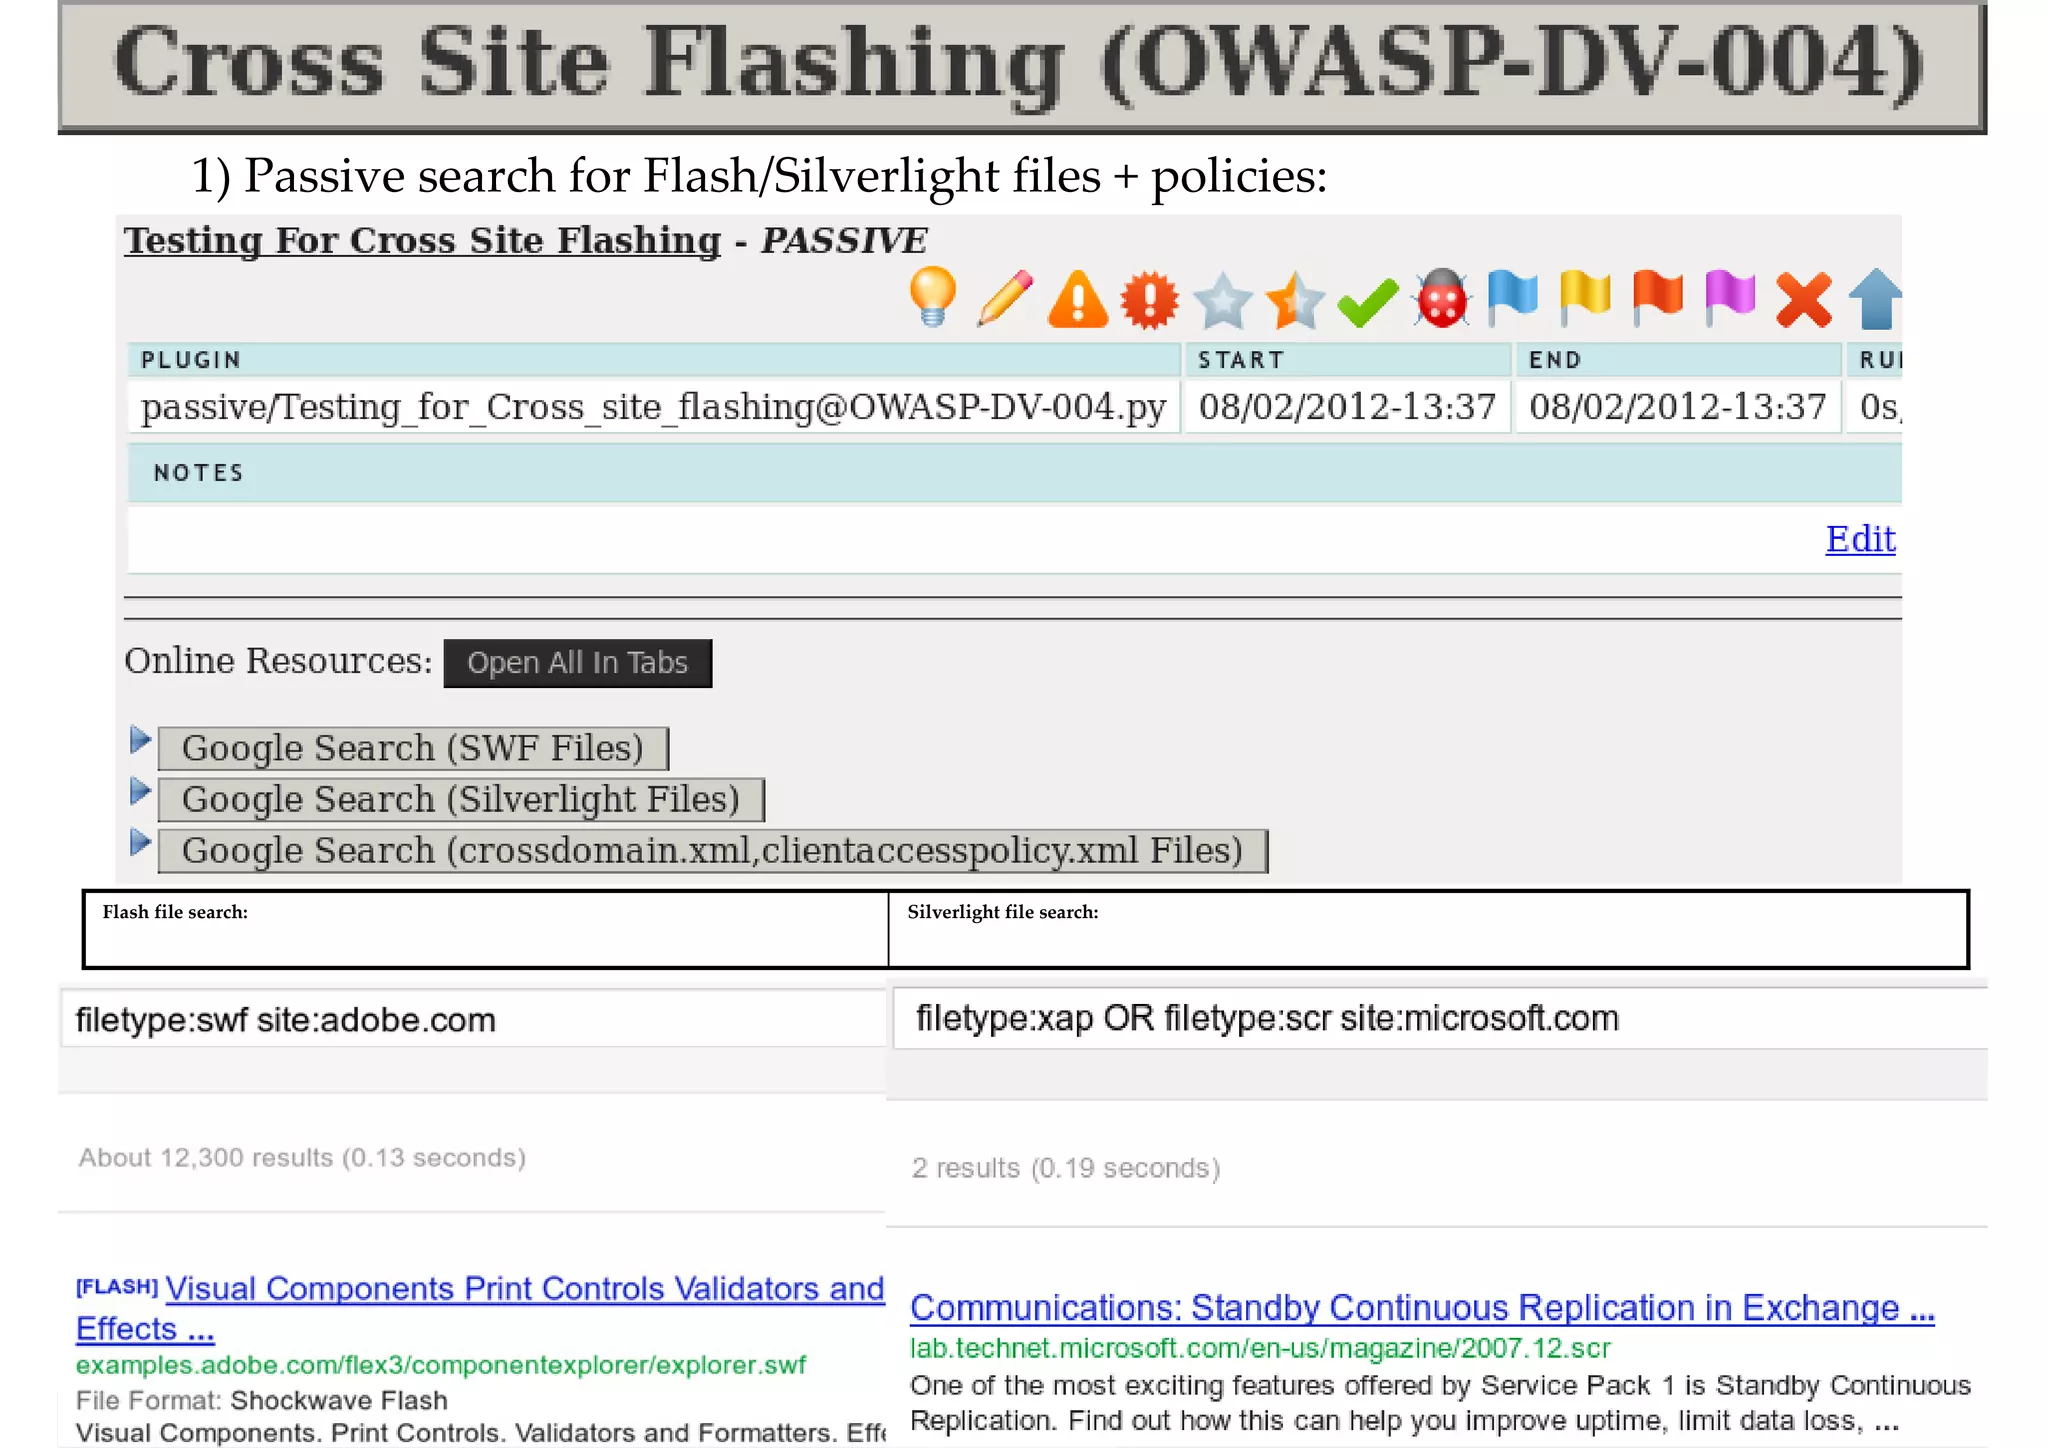This screenshot has height=1448, width=2048.
Task: Open the Visual Components Print Controls result link
Action: [x=480, y=1308]
